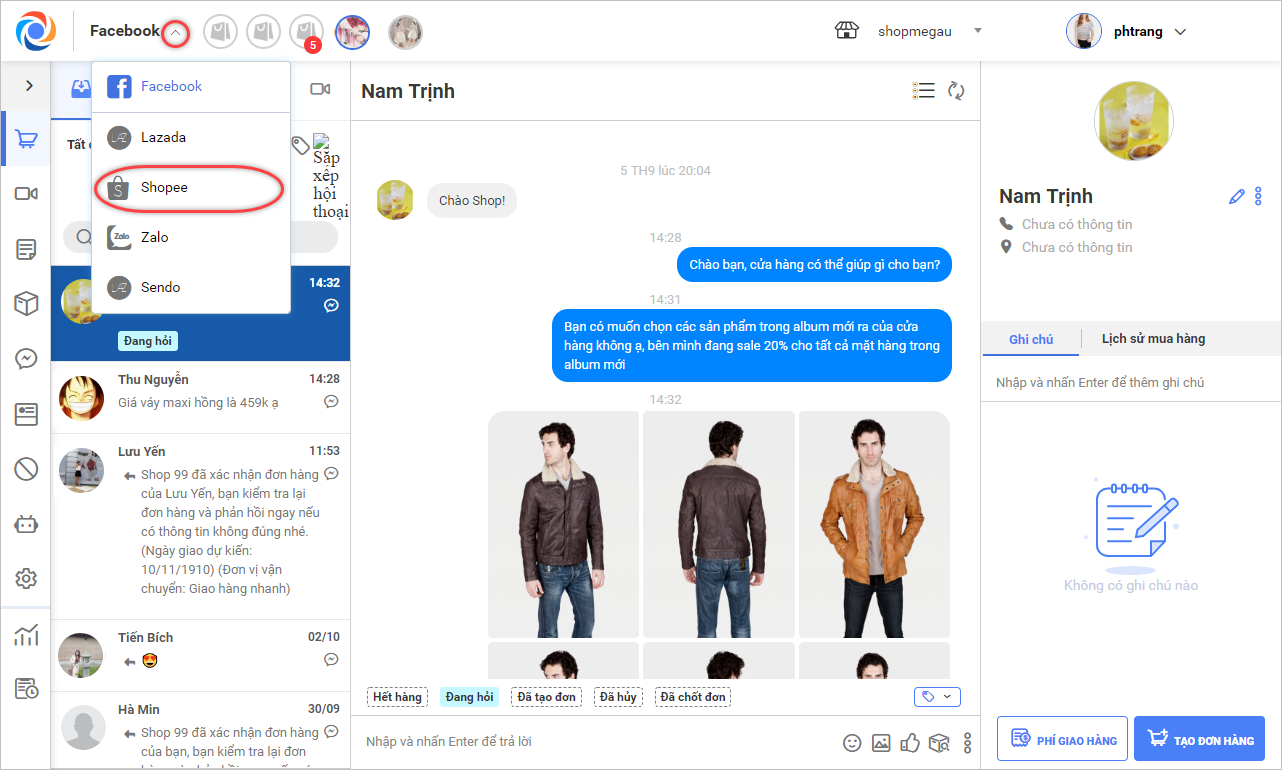Click the attach image icon in reply bar
This screenshot has height=770, width=1282.
click(881, 742)
